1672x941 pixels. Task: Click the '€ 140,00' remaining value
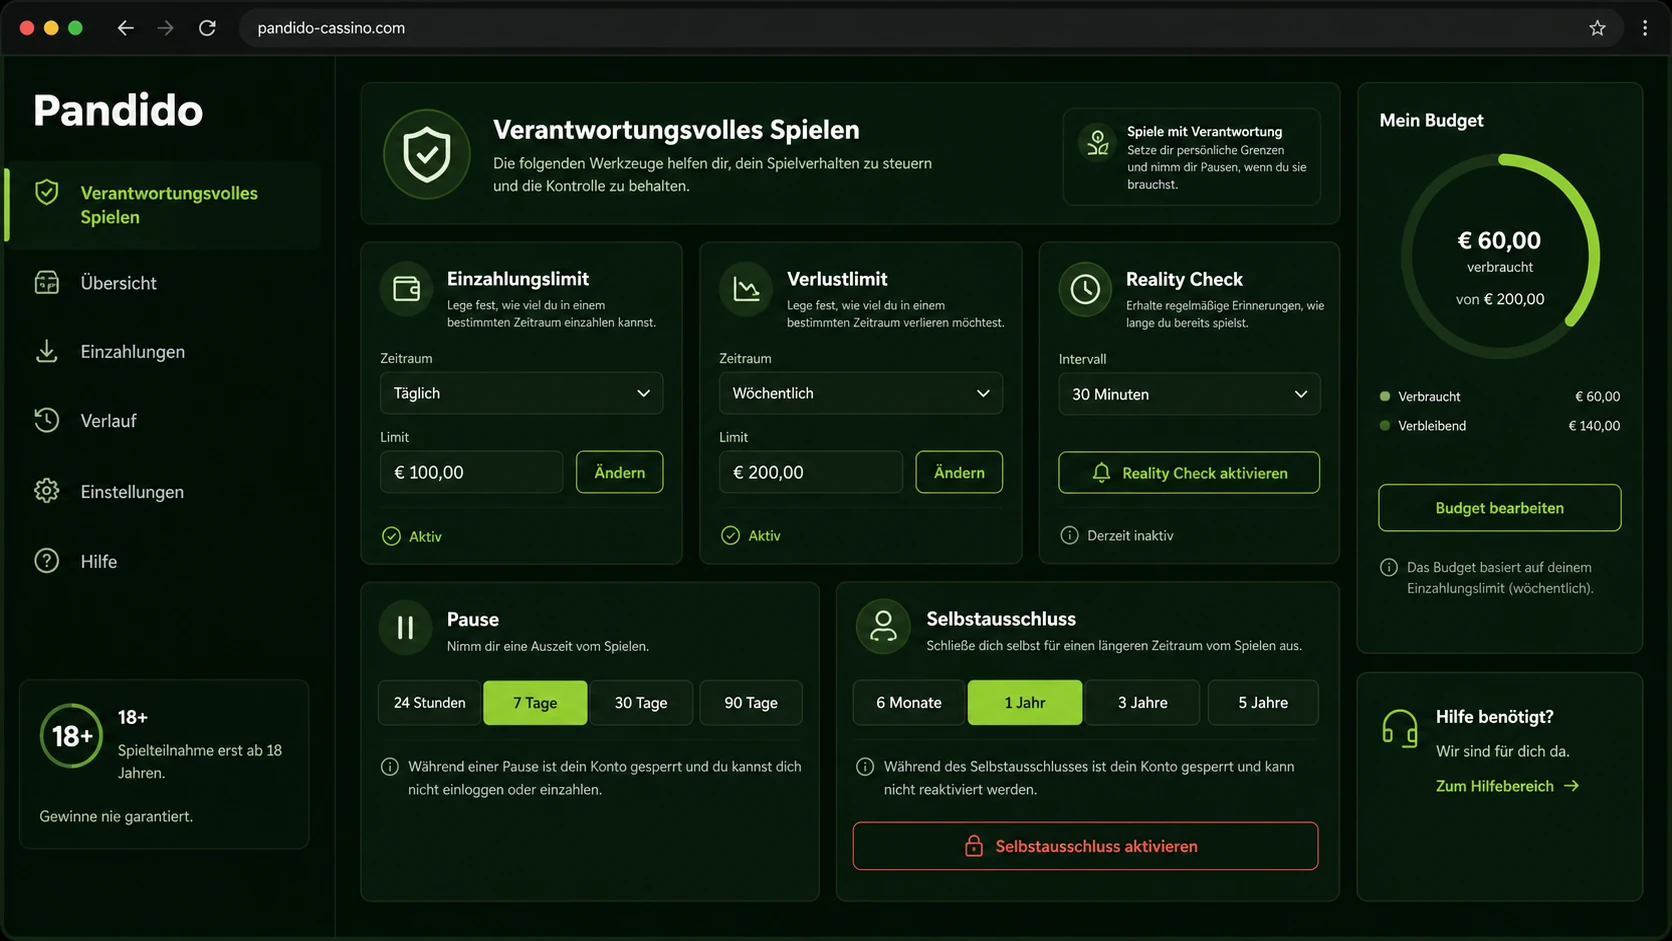(1594, 426)
